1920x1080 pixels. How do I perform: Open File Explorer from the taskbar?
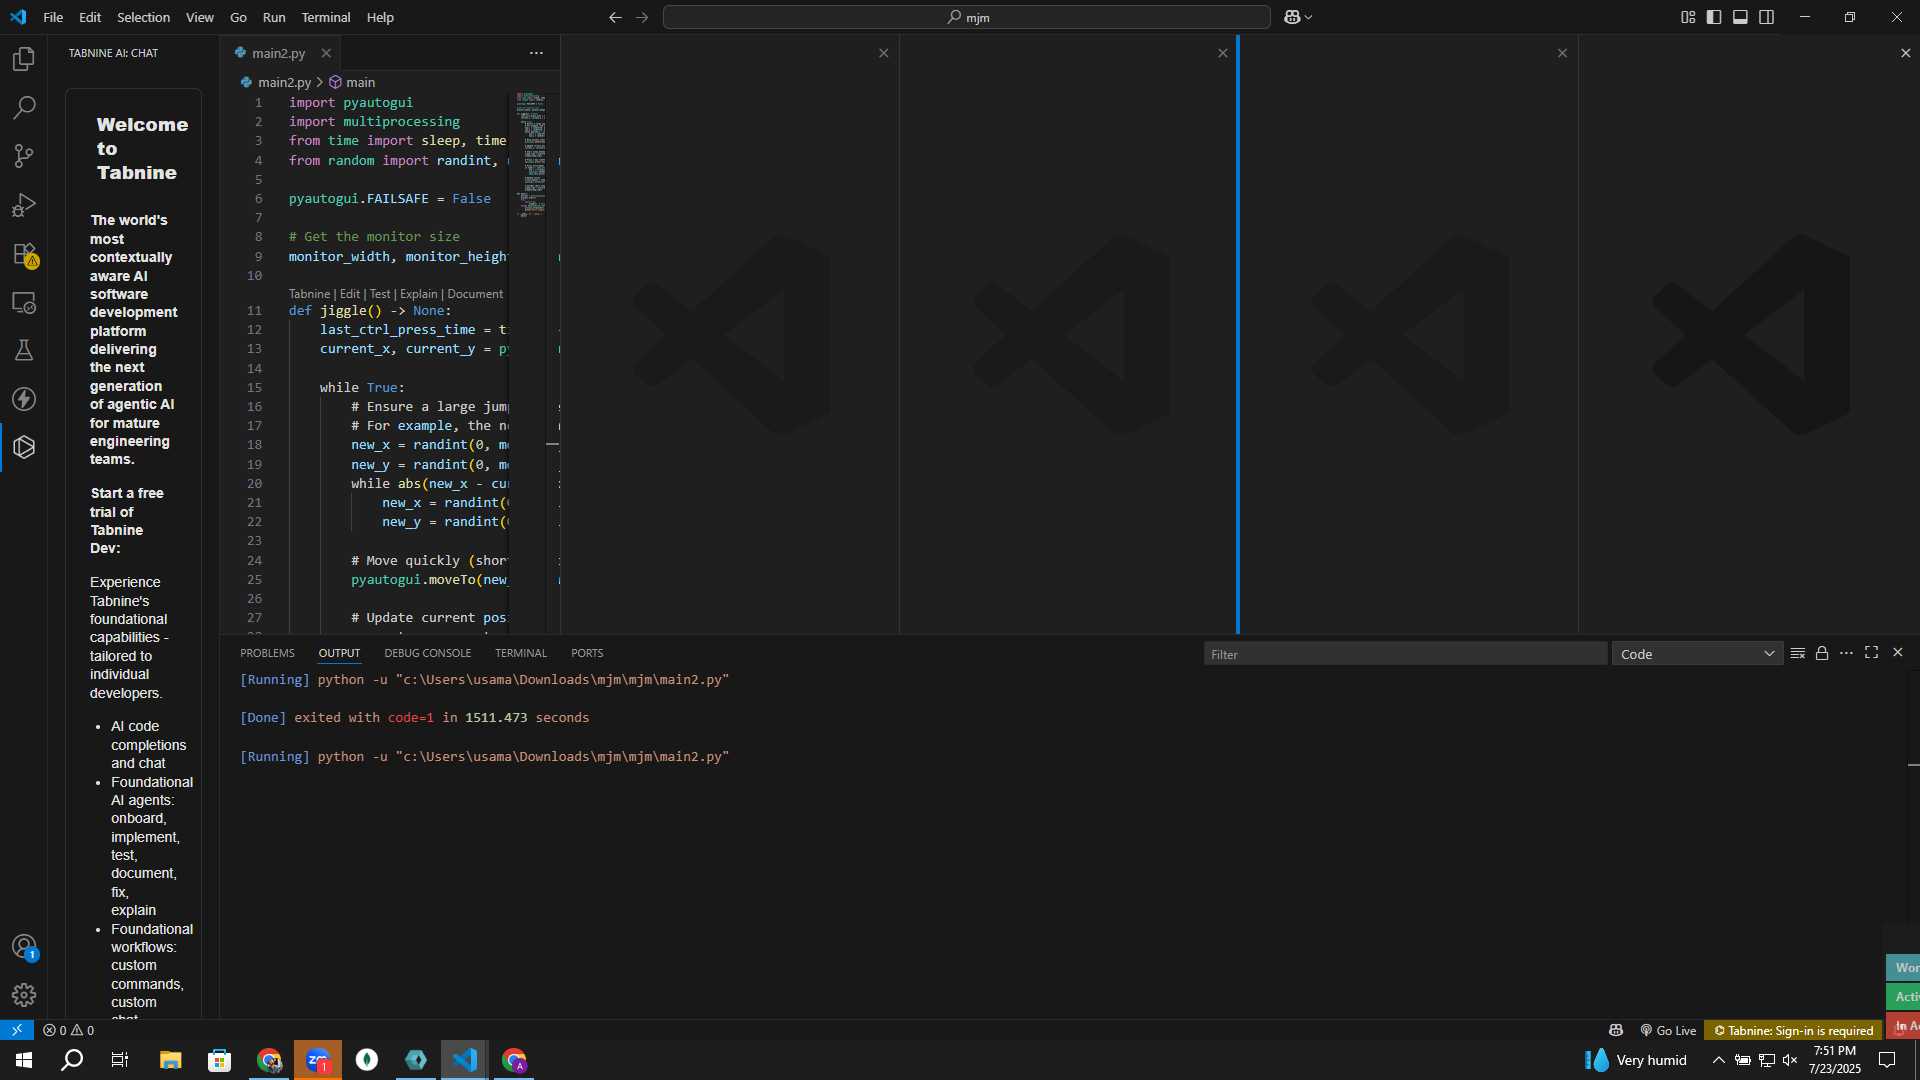pos(171,1060)
